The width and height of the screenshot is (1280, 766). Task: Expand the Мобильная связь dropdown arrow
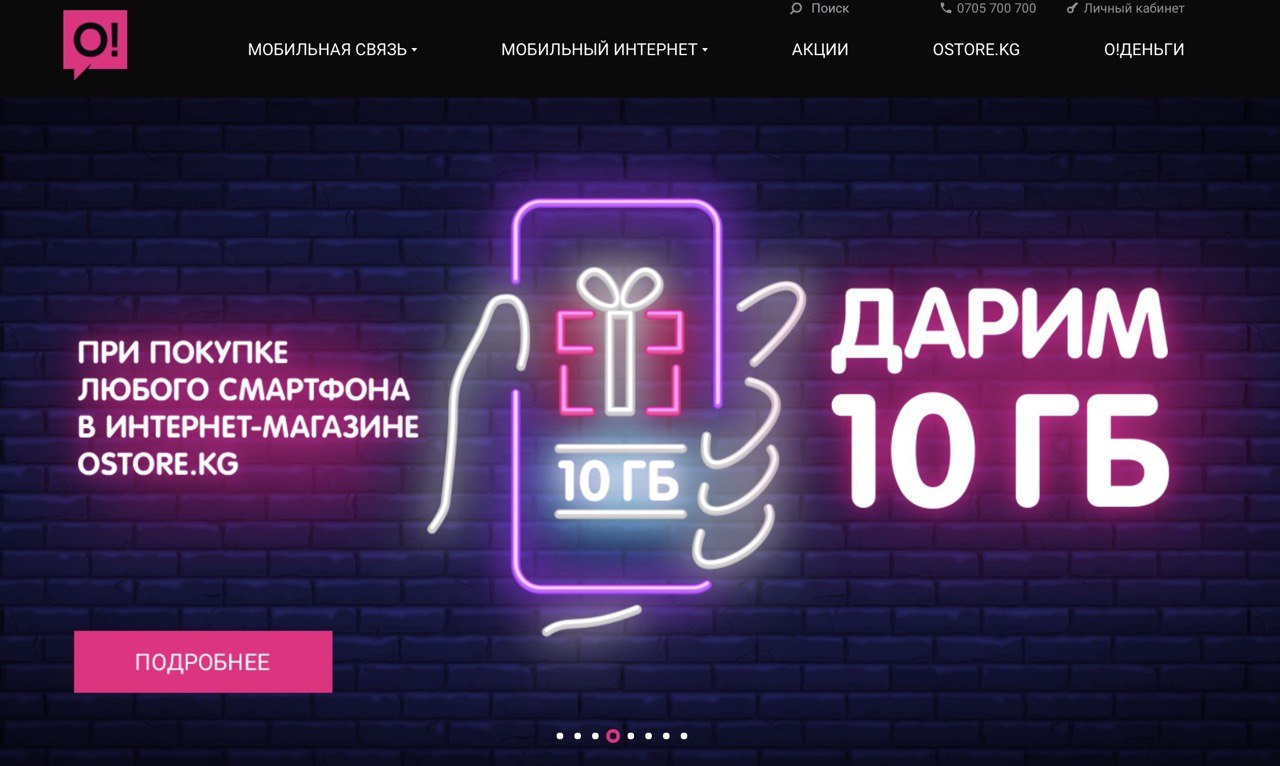tap(414, 50)
